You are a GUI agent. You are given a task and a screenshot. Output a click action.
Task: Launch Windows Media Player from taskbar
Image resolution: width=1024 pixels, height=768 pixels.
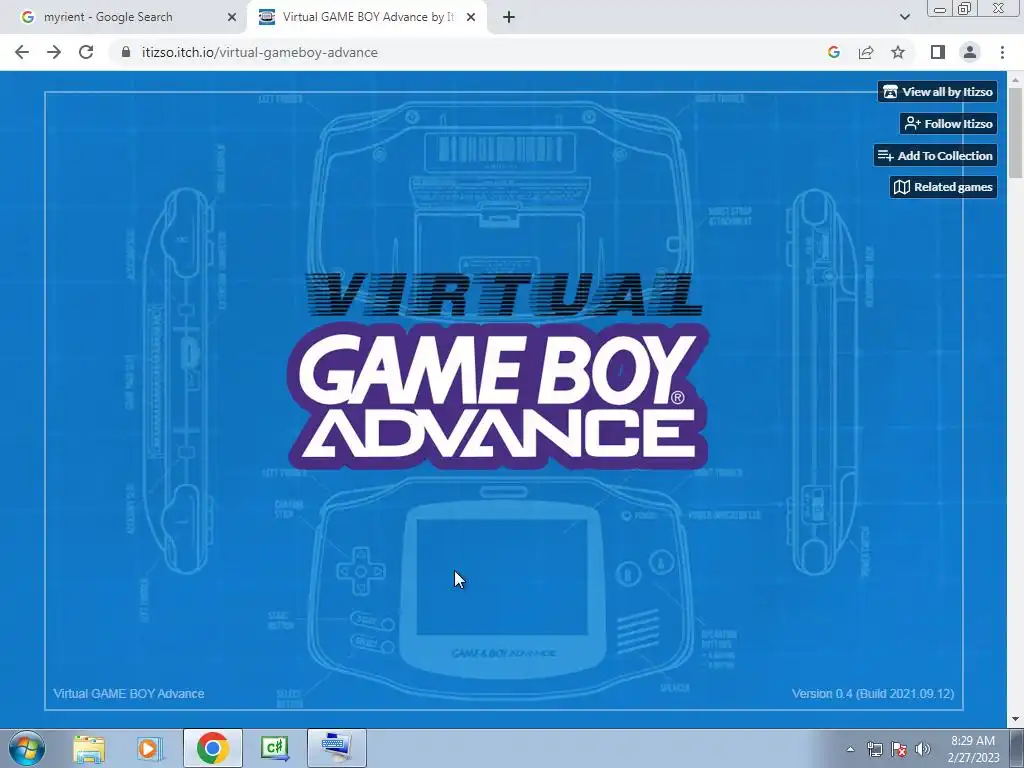tap(149, 748)
